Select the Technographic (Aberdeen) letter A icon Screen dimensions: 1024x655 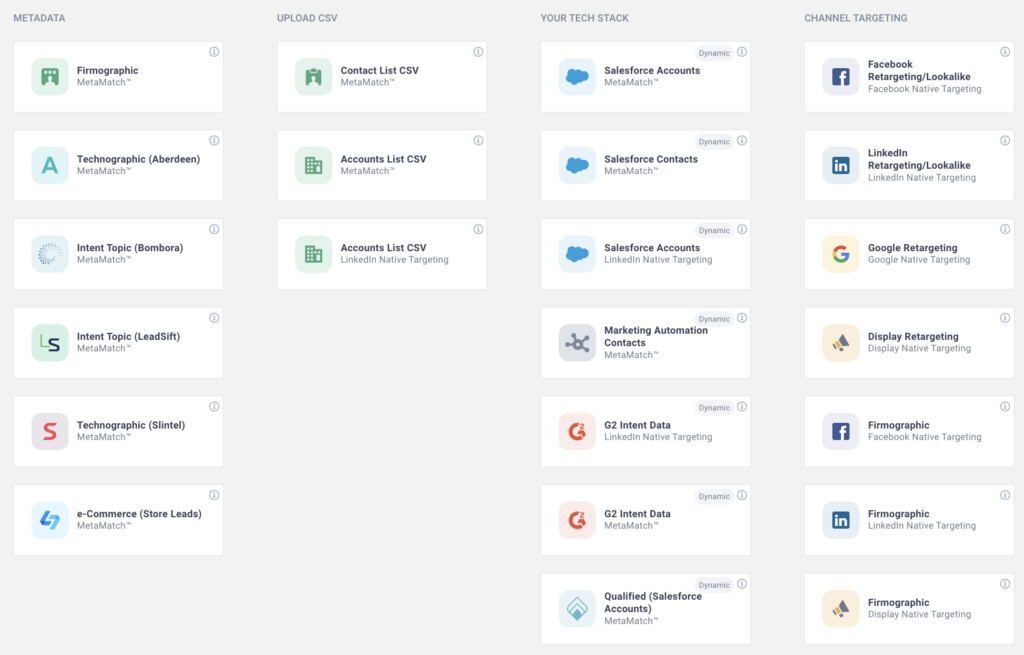point(50,165)
